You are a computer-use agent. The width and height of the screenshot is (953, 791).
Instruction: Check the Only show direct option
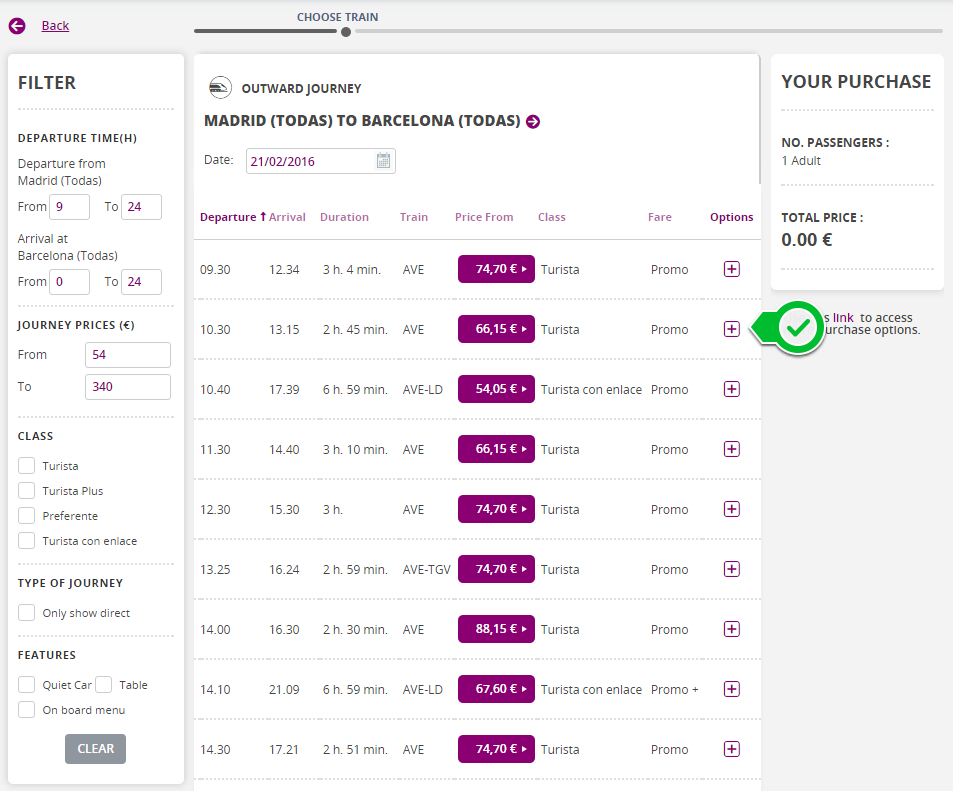click(x=27, y=613)
